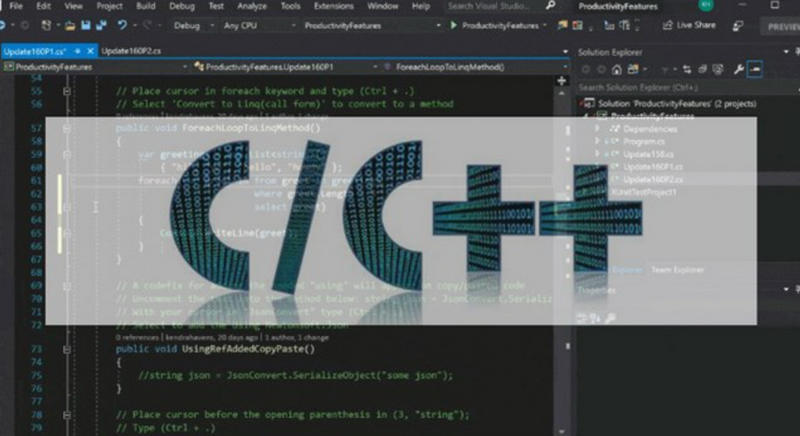This screenshot has height=436, width=800.
Task: Open the Extensions menu
Action: [334, 6]
